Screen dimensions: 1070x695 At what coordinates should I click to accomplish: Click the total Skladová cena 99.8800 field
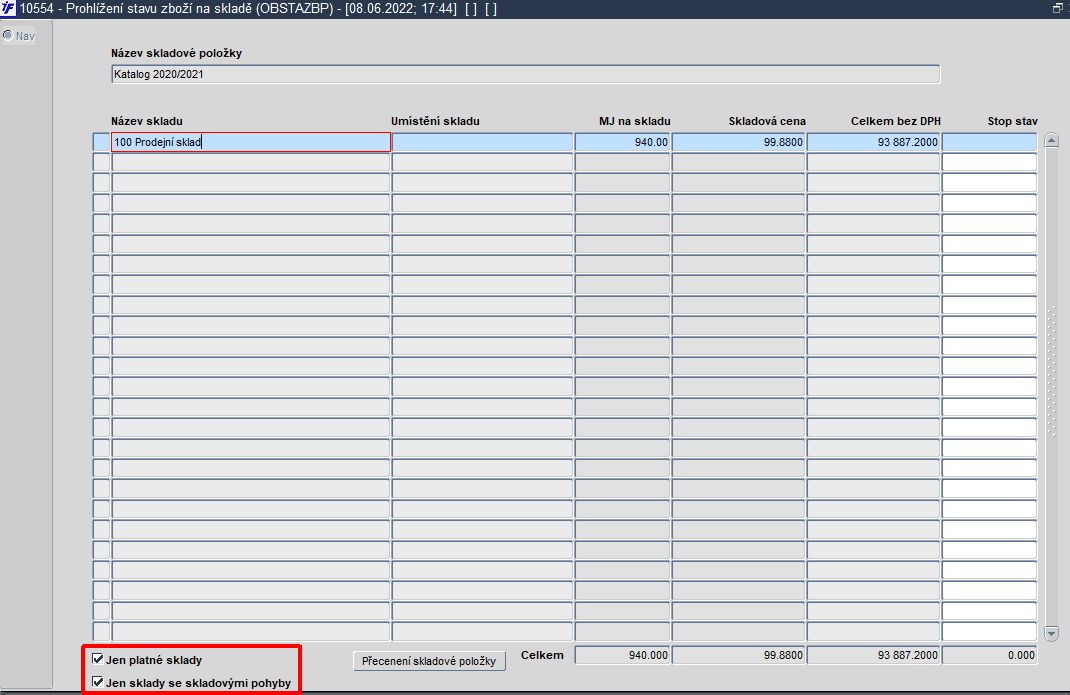[738, 655]
